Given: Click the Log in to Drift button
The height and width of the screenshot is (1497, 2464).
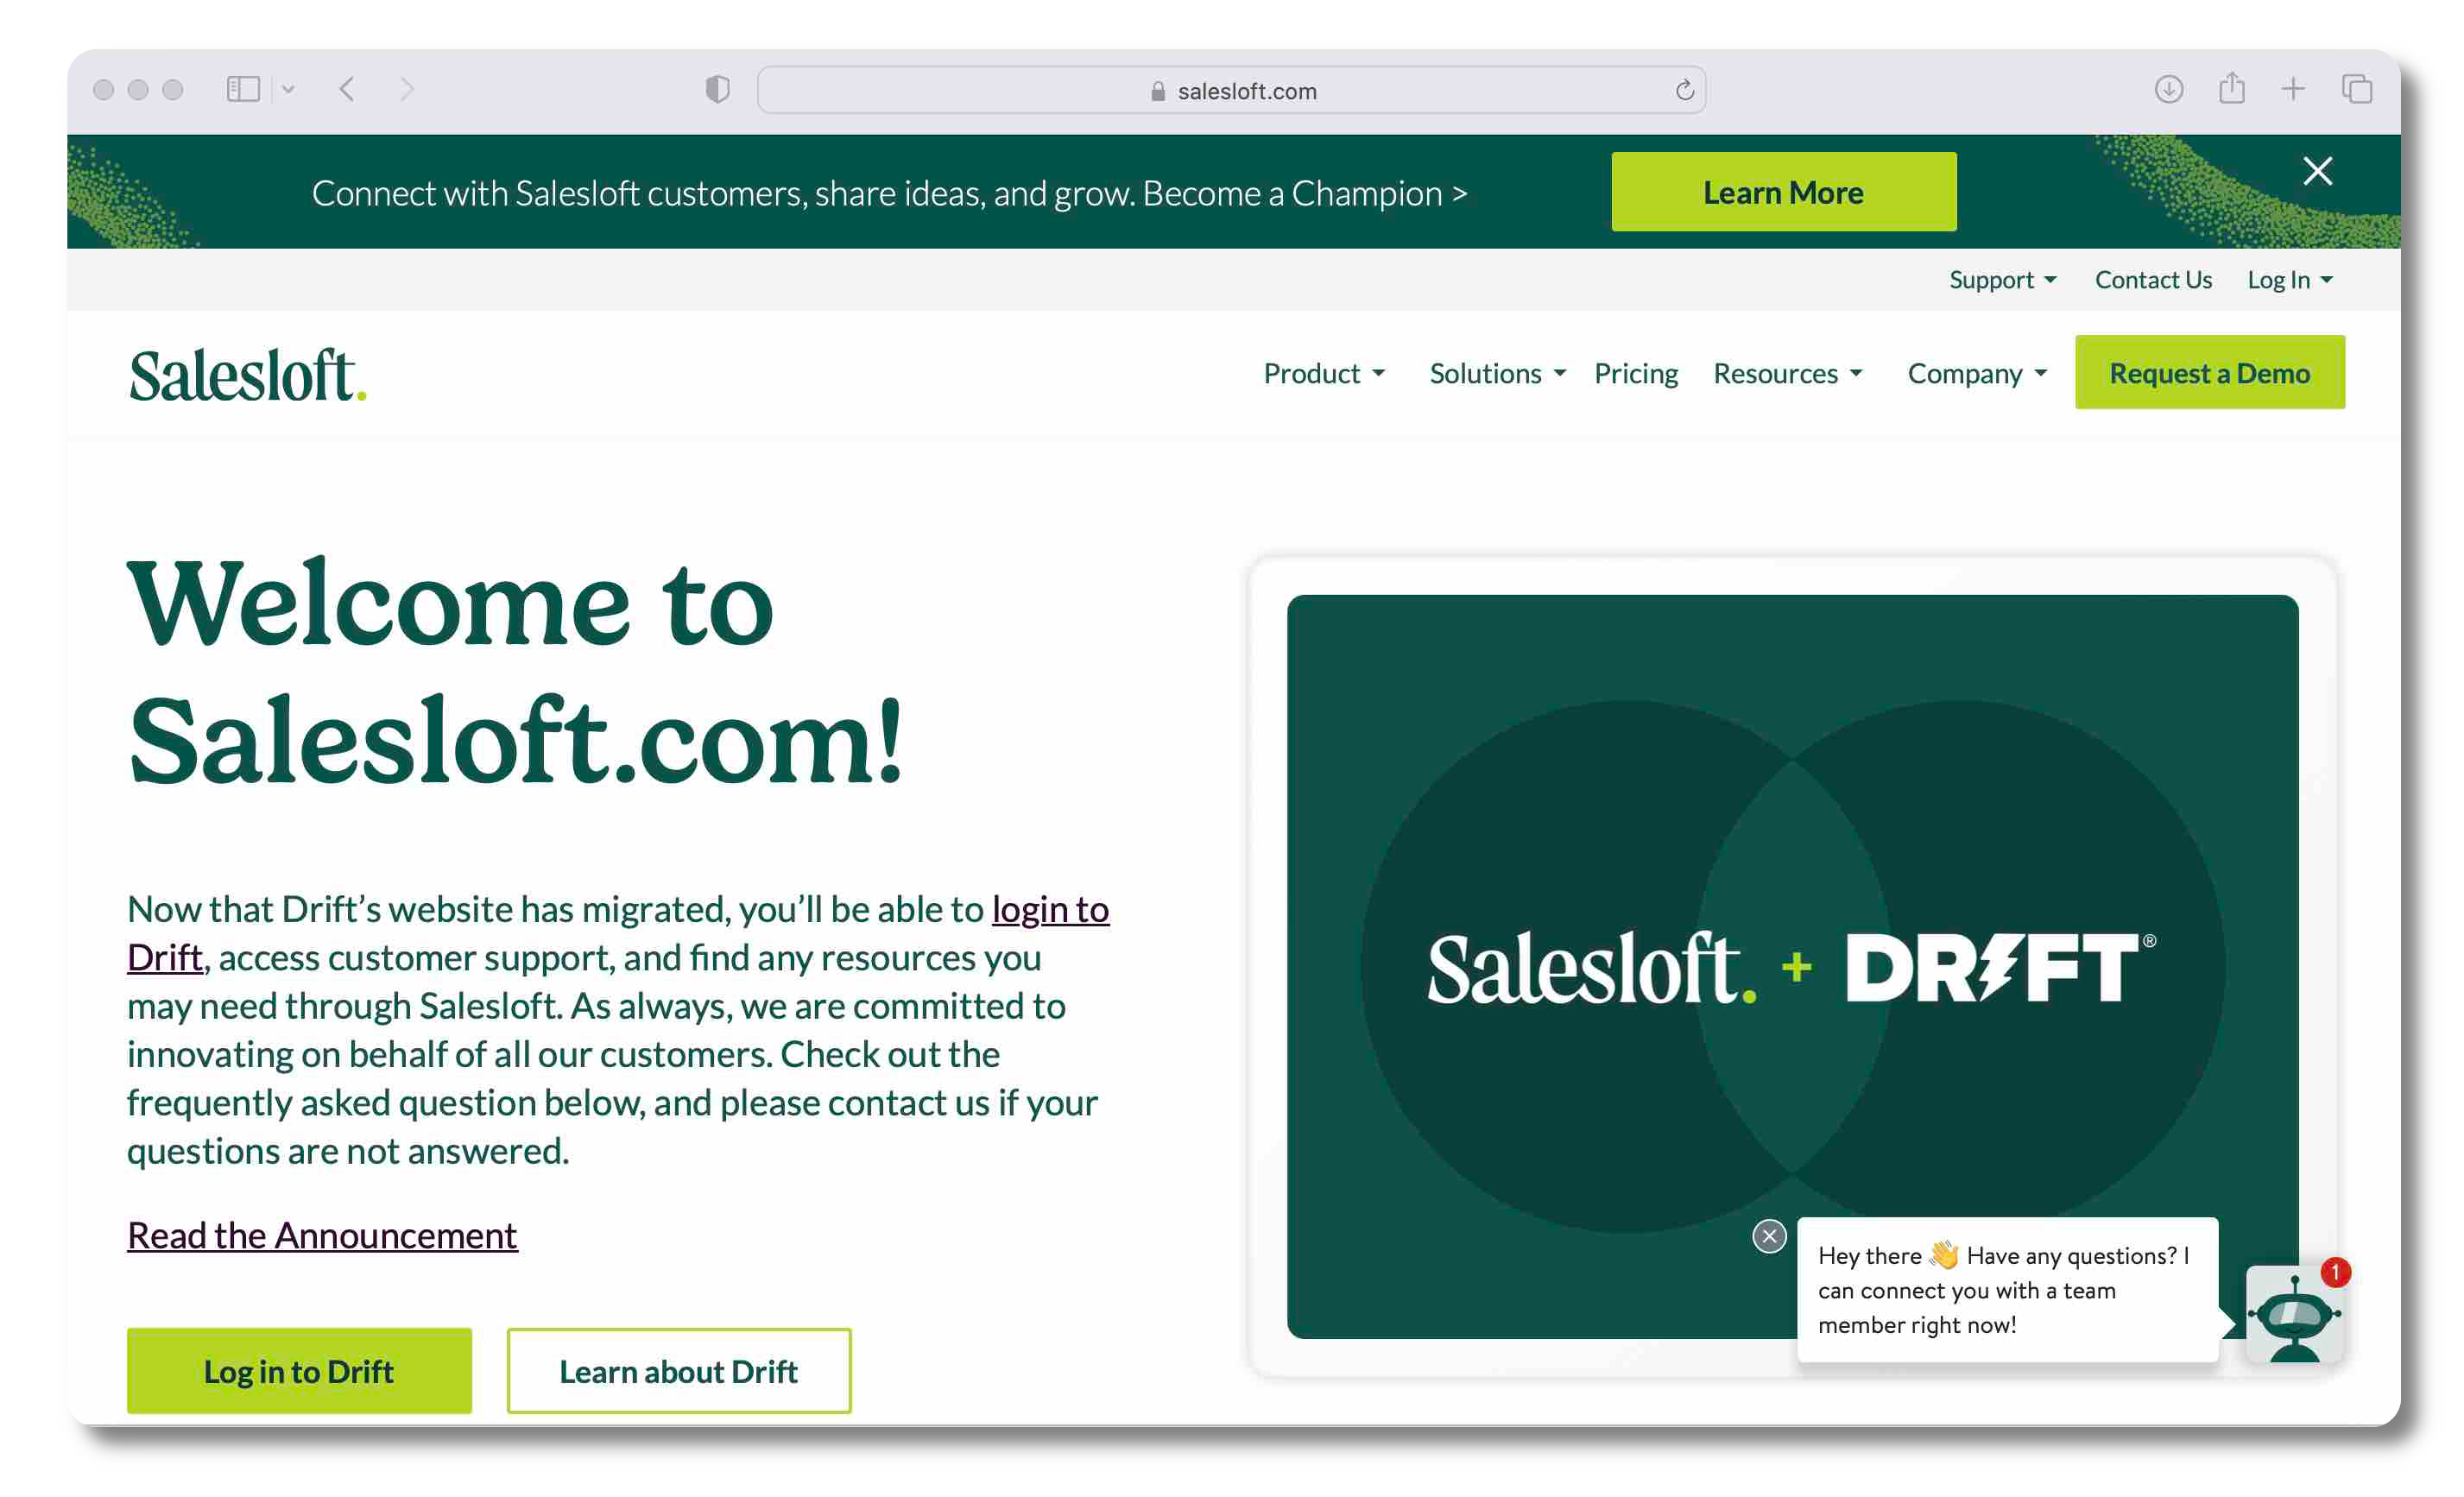Looking at the screenshot, I should (300, 1368).
